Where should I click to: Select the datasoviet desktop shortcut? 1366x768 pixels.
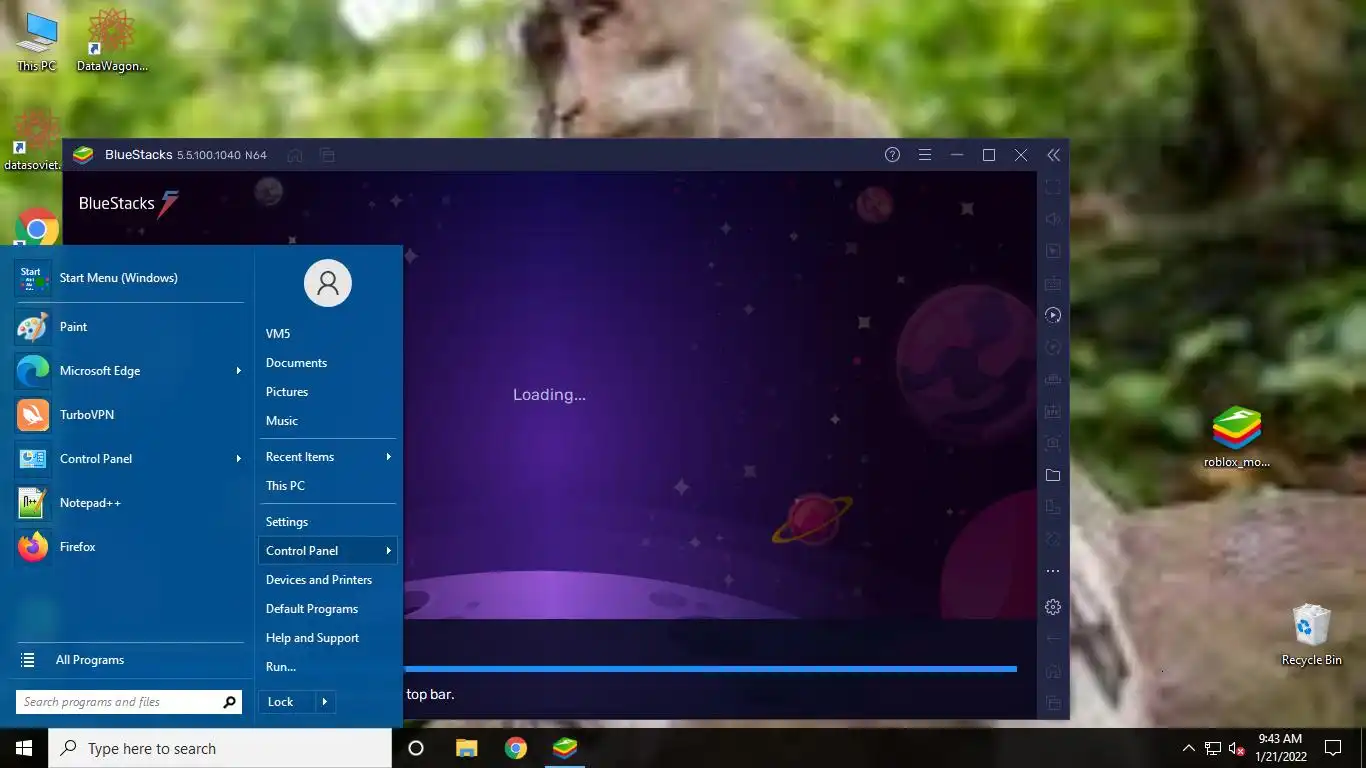pyautogui.click(x=33, y=140)
